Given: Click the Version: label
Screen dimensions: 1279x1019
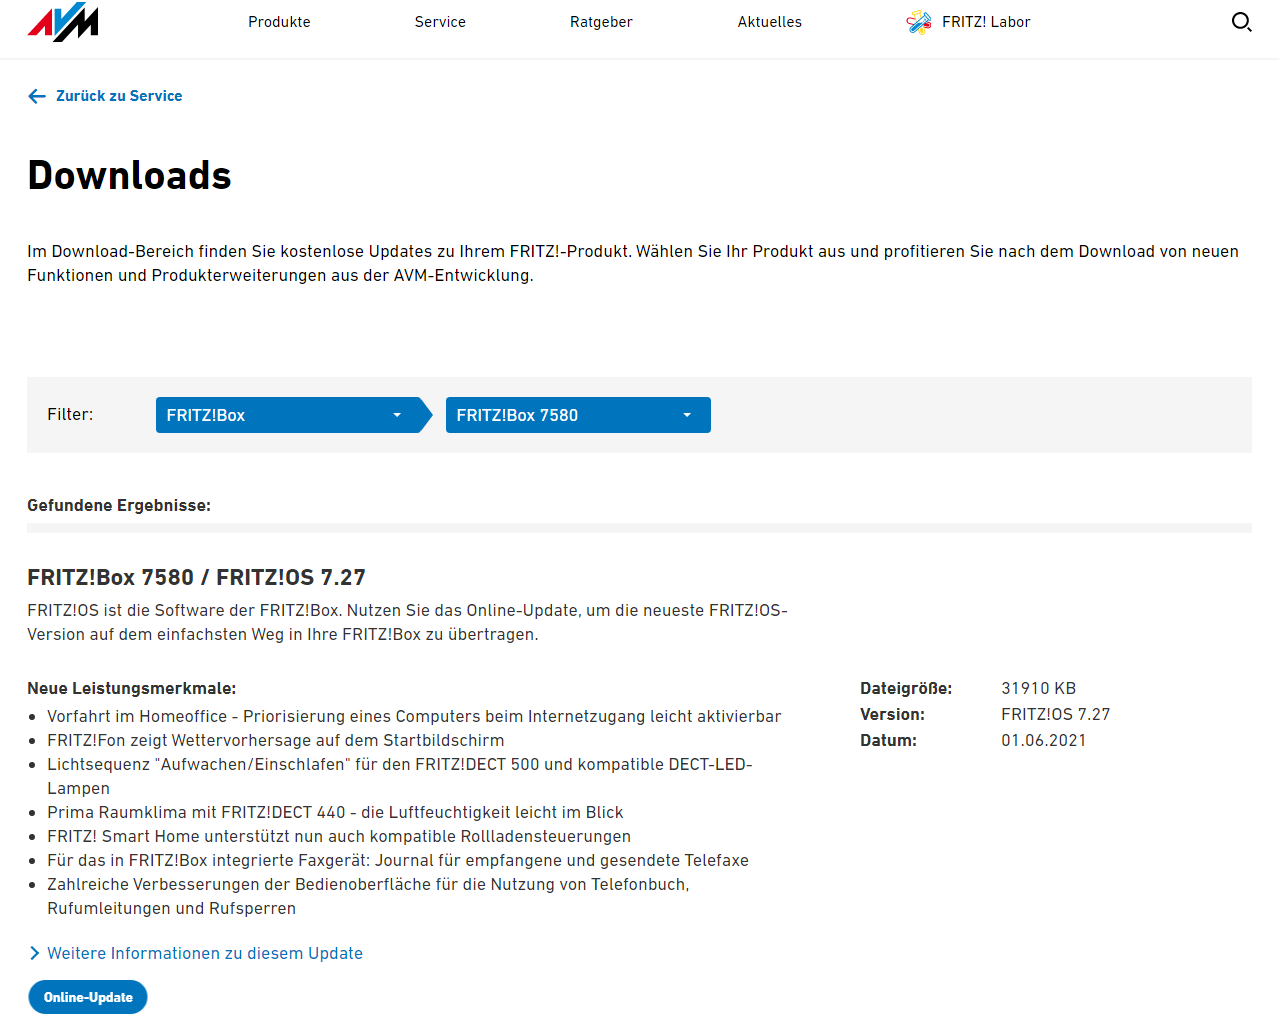Looking at the screenshot, I should pyautogui.click(x=892, y=714).
